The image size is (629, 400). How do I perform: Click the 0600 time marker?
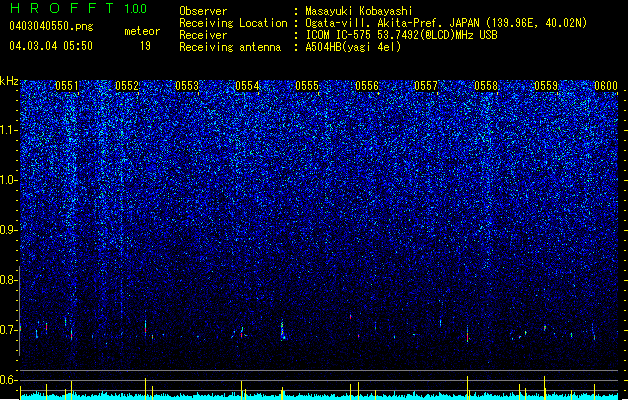606,86
